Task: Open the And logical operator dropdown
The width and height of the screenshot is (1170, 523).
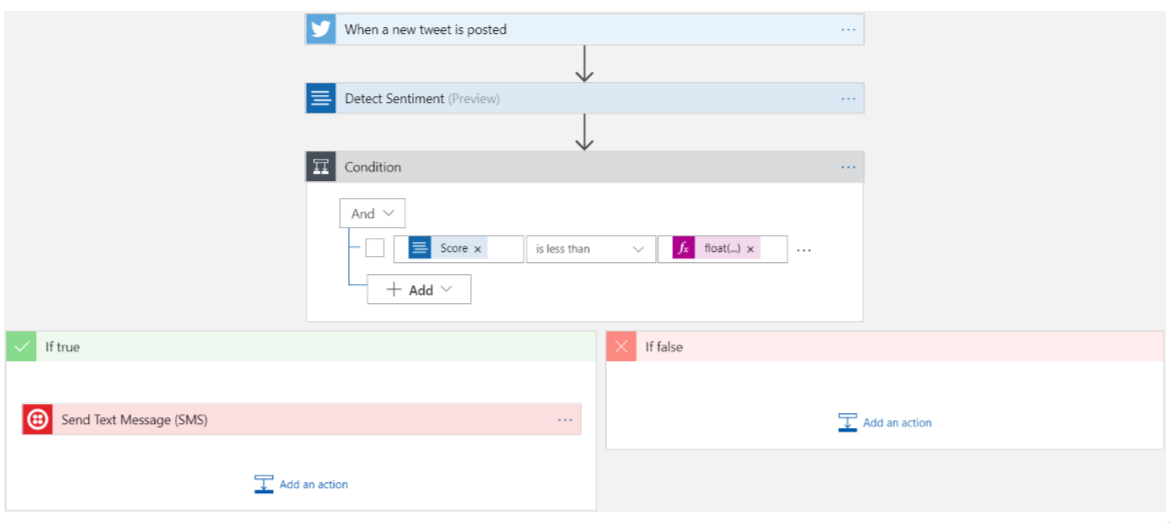Action: (x=373, y=214)
